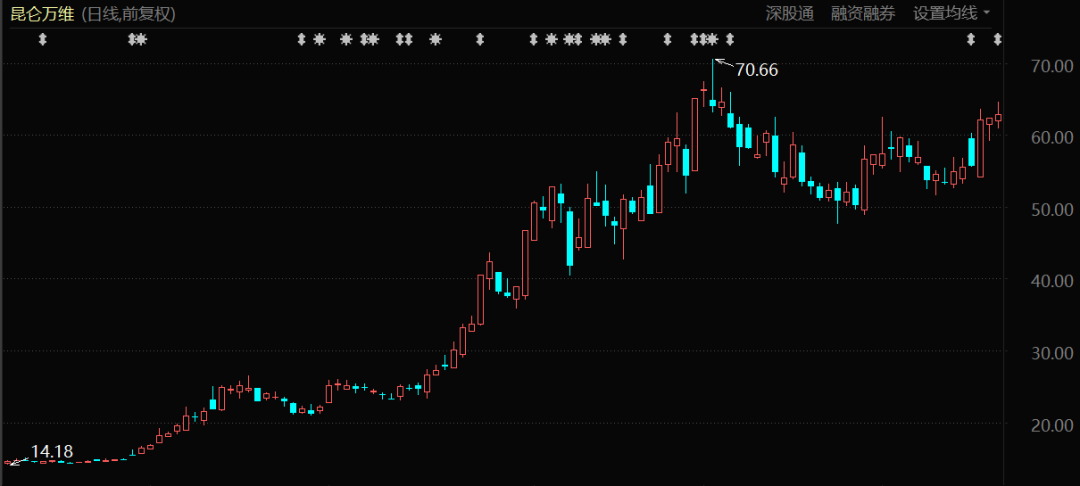This screenshot has height=486, width=1080.
Task: Click the arrow pointing at the 14.18 low
Action: point(17,459)
